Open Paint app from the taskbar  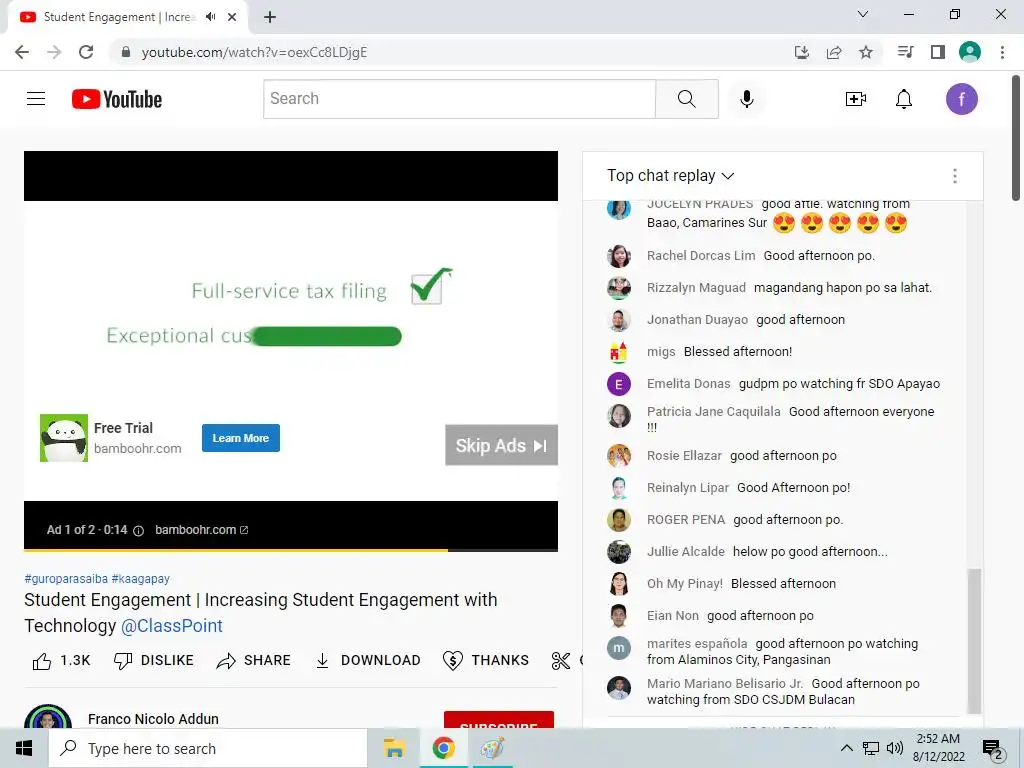[492, 748]
